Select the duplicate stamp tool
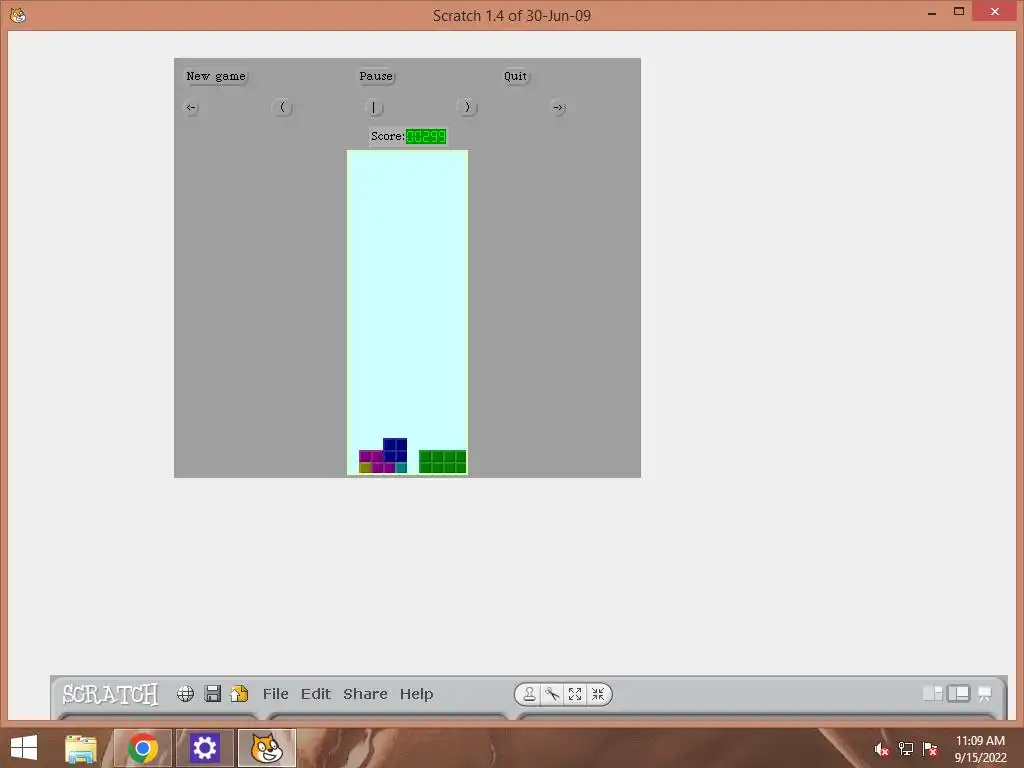Screen dimensions: 1024x768 [x=529, y=694]
